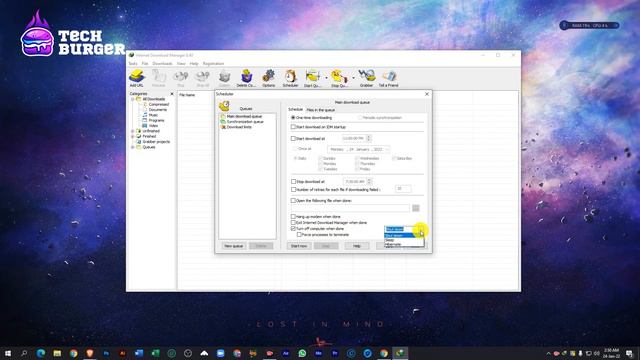Screen dimensions: 640x360
Task: Click the browse button beside file field
Action: coord(416,208)
